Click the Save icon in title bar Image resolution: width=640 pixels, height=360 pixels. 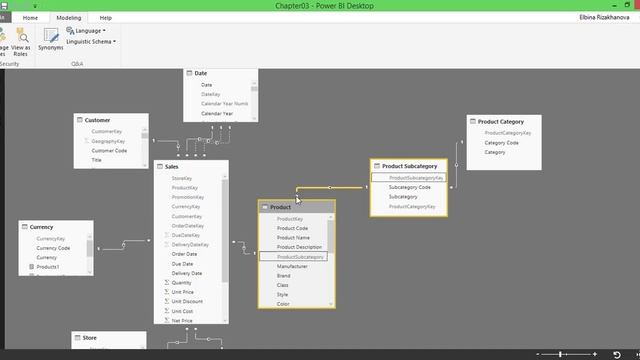click(4, 6)
